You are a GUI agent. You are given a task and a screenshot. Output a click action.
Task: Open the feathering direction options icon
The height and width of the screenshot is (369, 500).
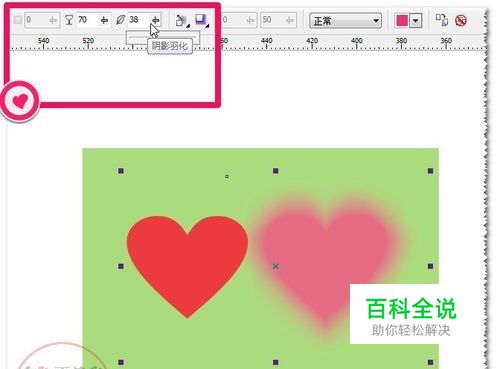pos(181,20)
